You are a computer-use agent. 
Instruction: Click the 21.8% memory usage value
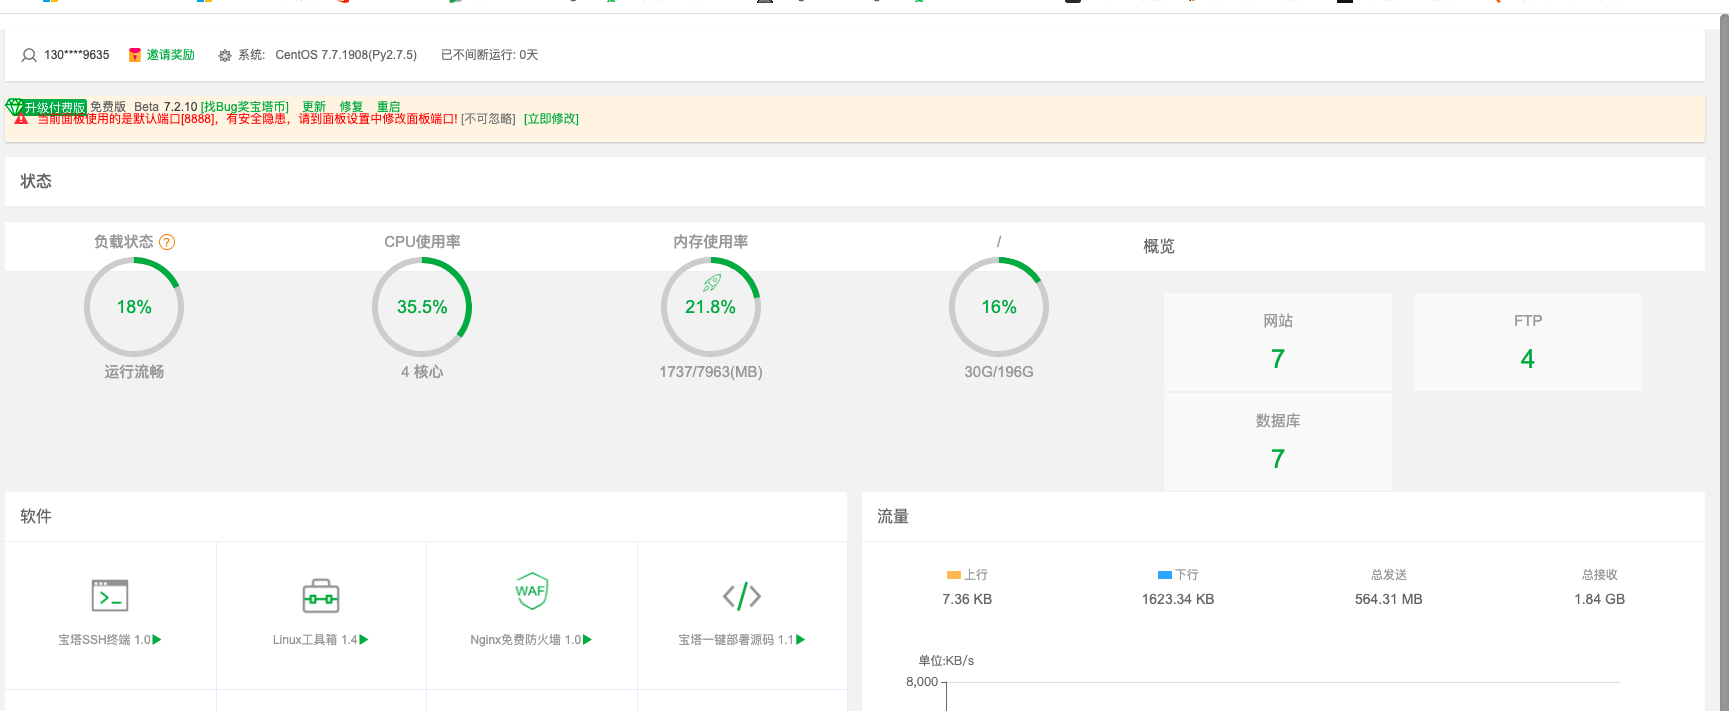click(x=710, y=308)
